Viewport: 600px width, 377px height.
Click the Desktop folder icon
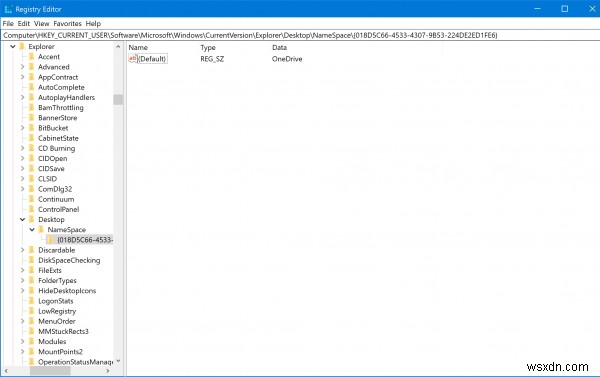pyautogui.click(x=32, y=219)
